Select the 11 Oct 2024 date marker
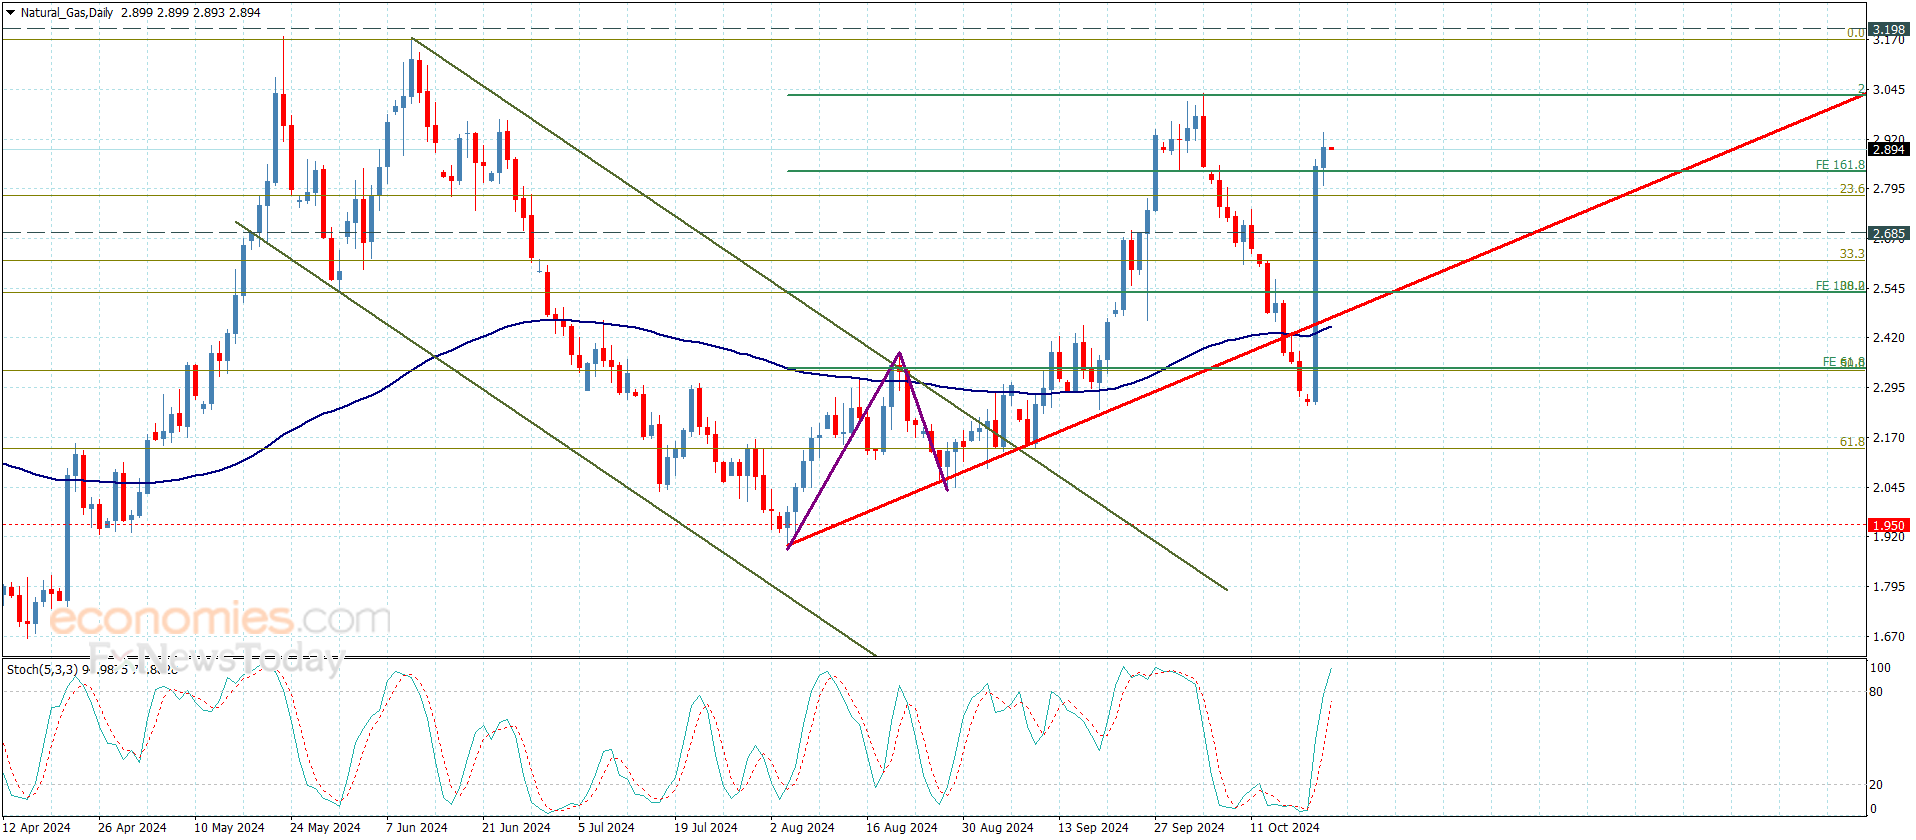 1284,827
